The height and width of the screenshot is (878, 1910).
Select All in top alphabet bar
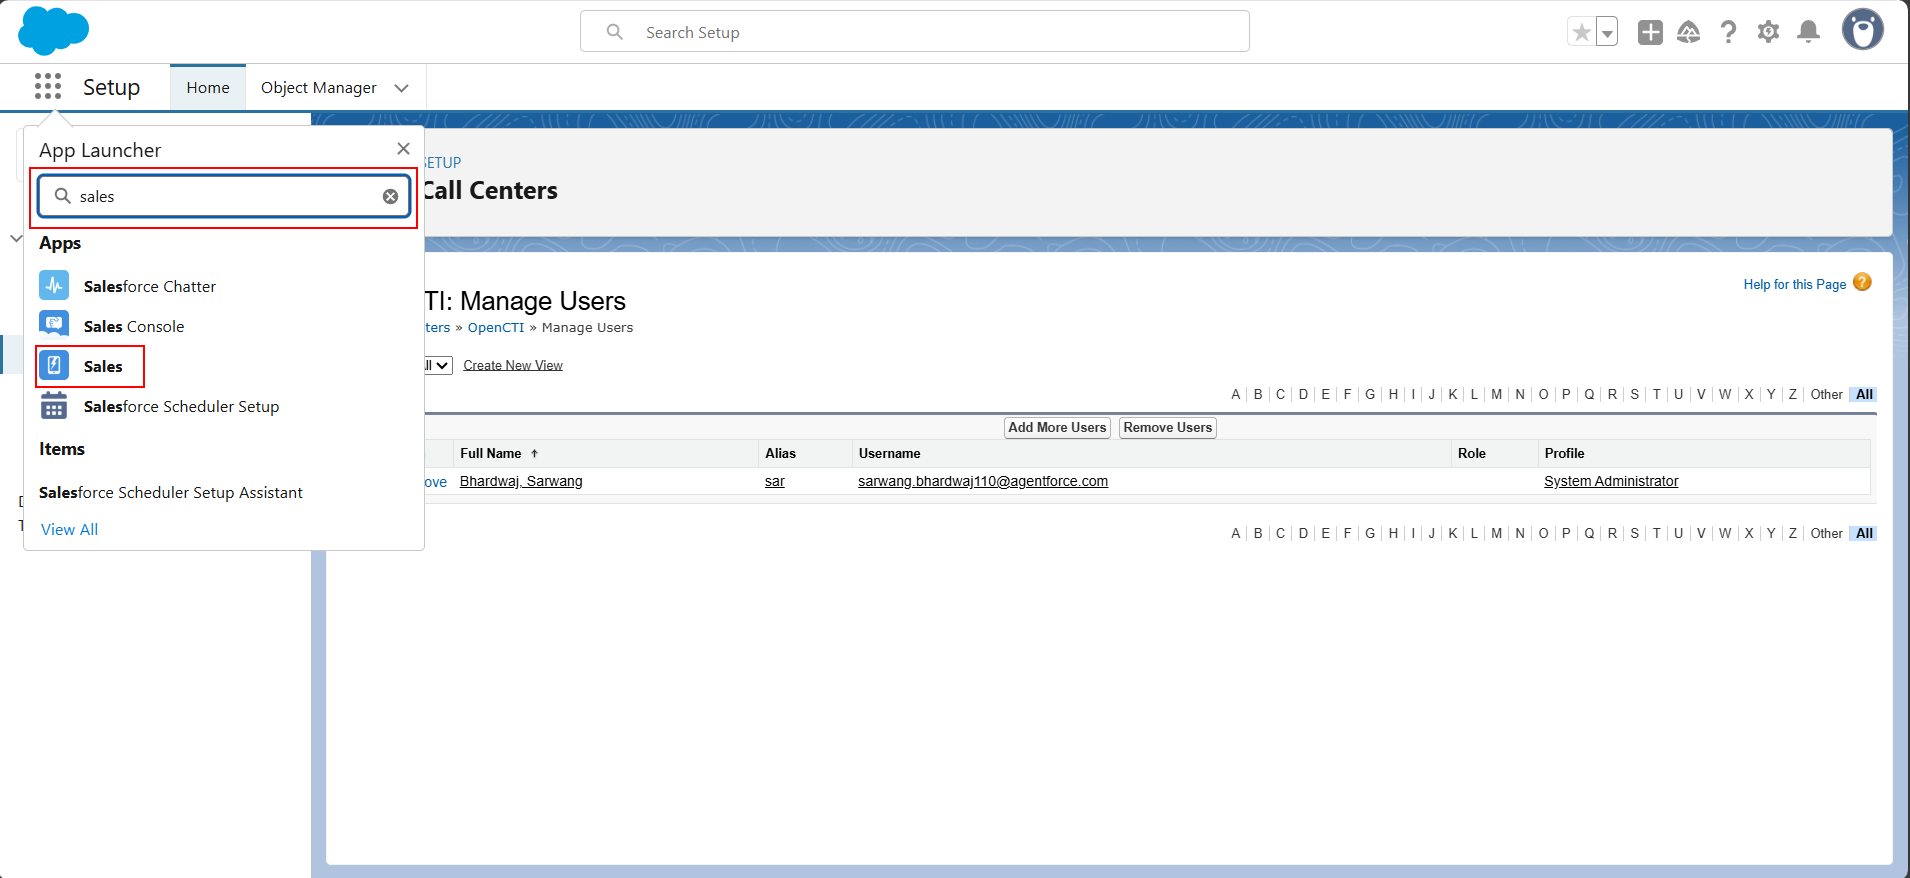[1864, 395]
